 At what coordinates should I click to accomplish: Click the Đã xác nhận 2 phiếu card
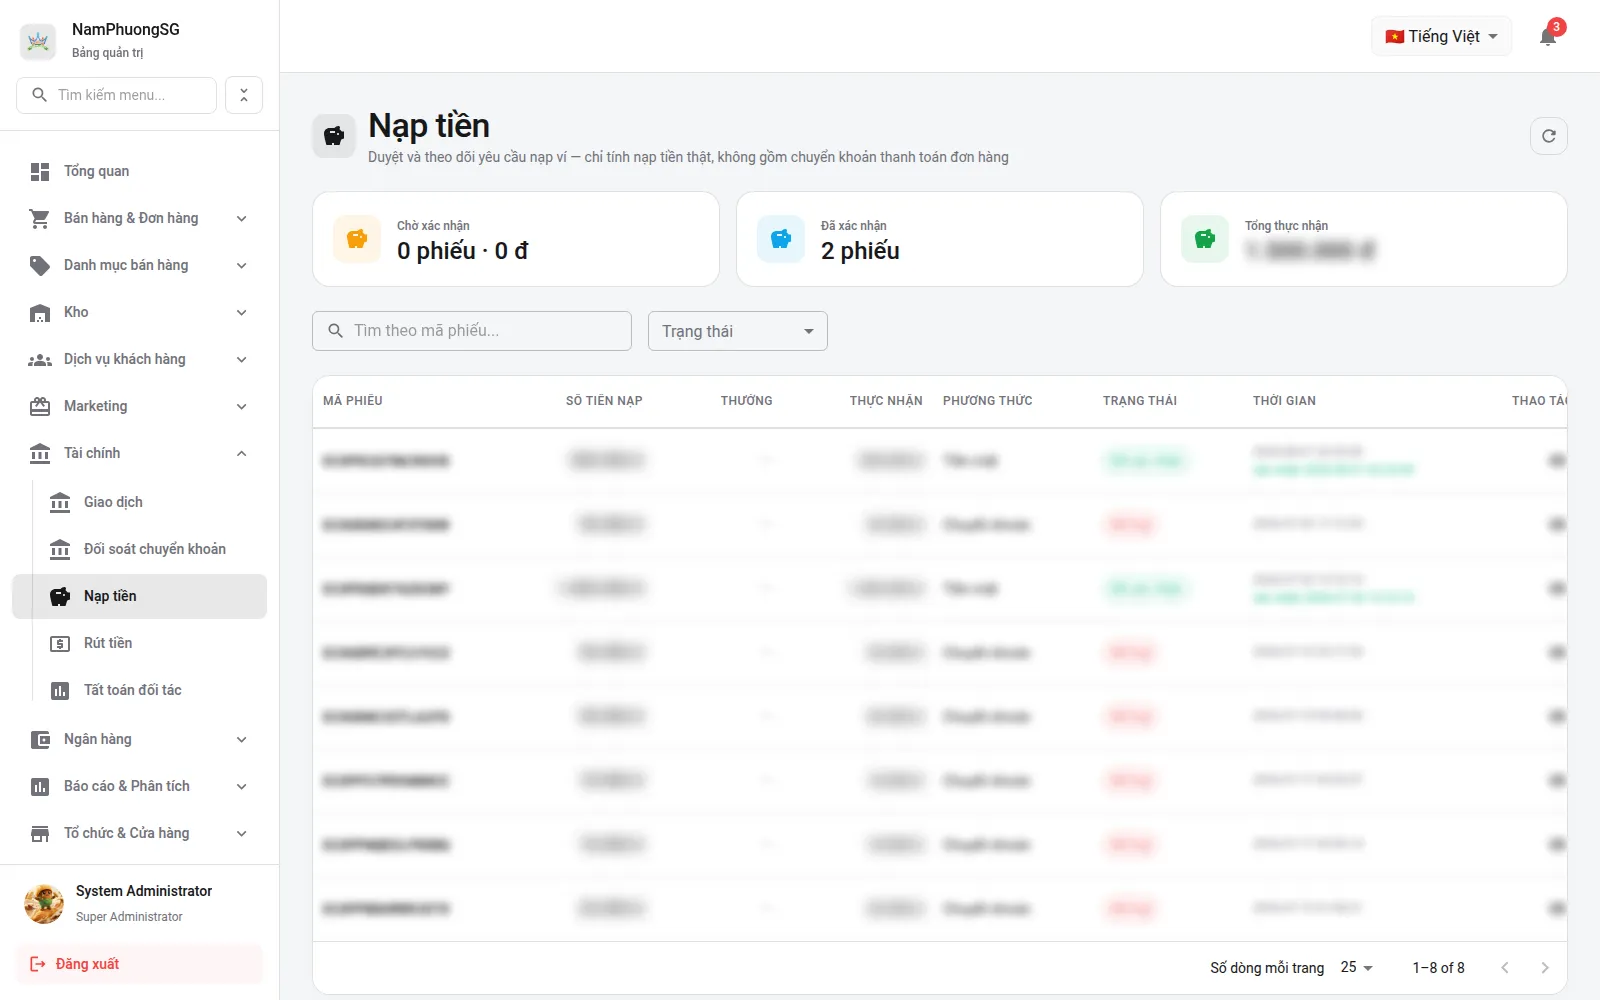[x=940, y=239]
